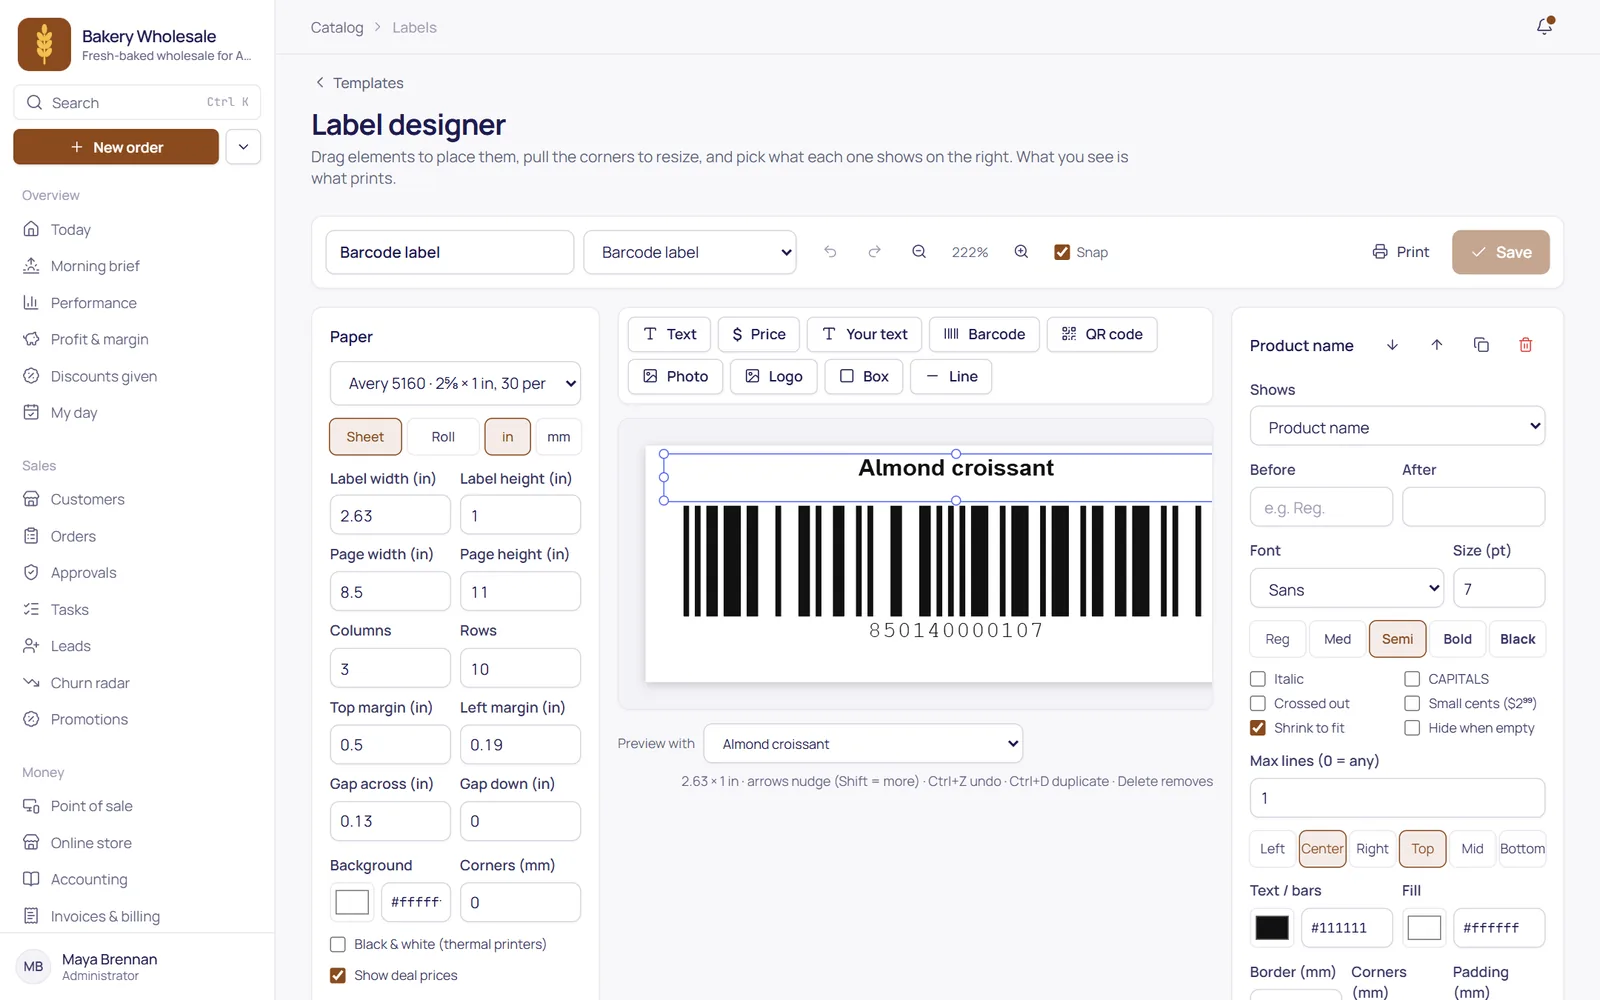Uncheck Shrink to fit
Viewport: 1600px width, 1000px height.
(x=1258, y=728)
